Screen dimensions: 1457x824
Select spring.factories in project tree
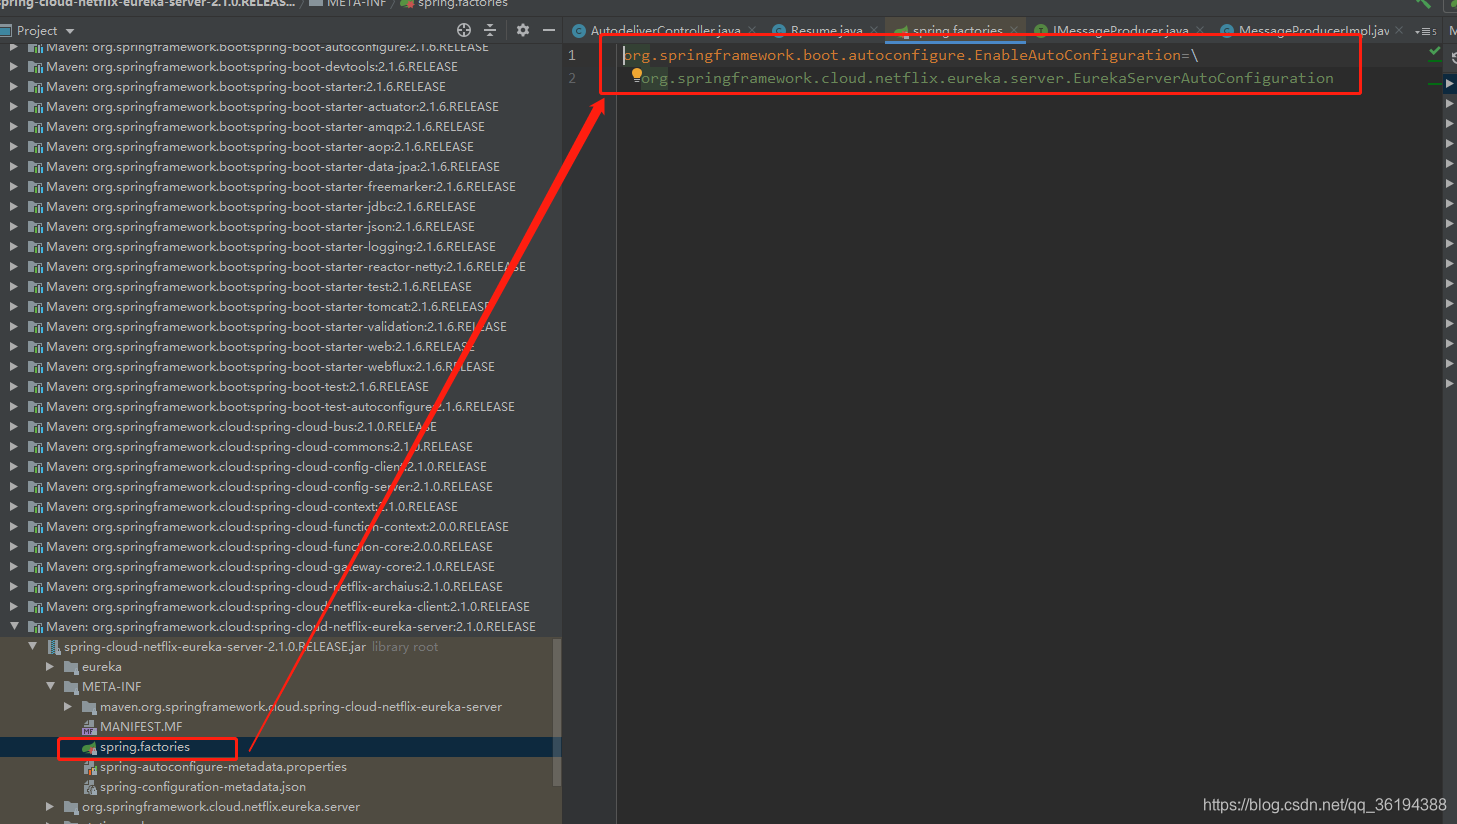coord(144,747)
